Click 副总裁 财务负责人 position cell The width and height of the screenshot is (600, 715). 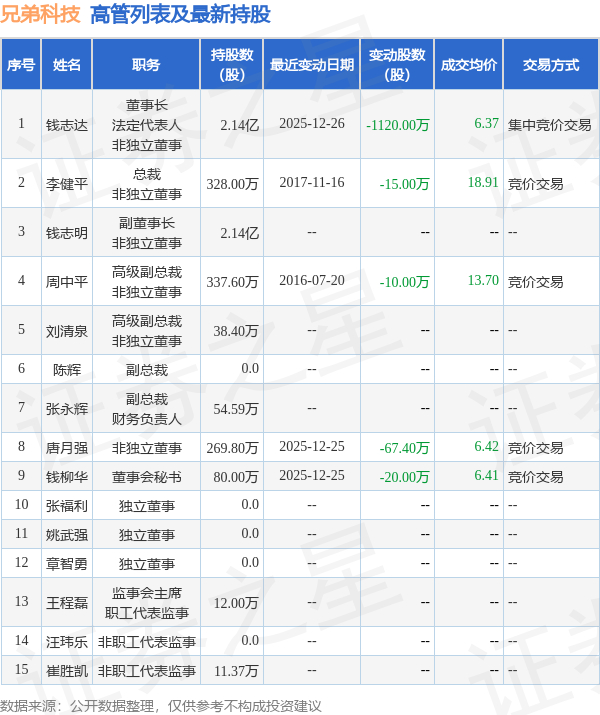(146, 409)
